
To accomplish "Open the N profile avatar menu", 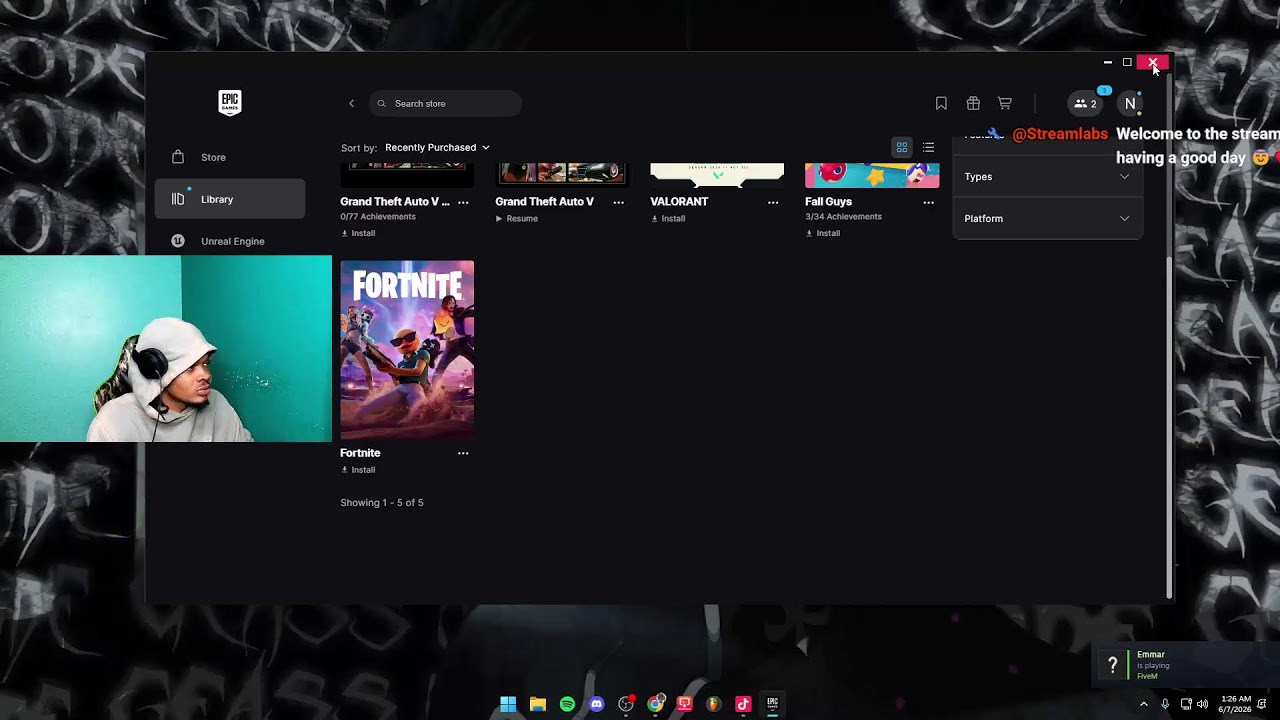I will (1130, 103).
